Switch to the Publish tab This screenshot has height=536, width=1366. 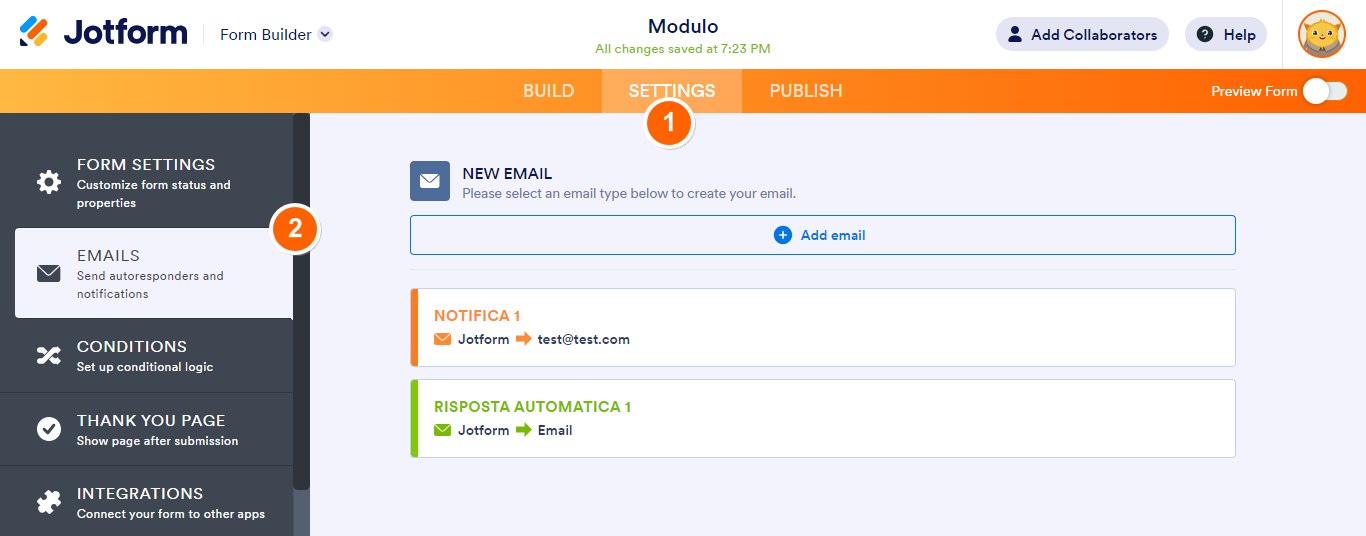click(805, 91)
